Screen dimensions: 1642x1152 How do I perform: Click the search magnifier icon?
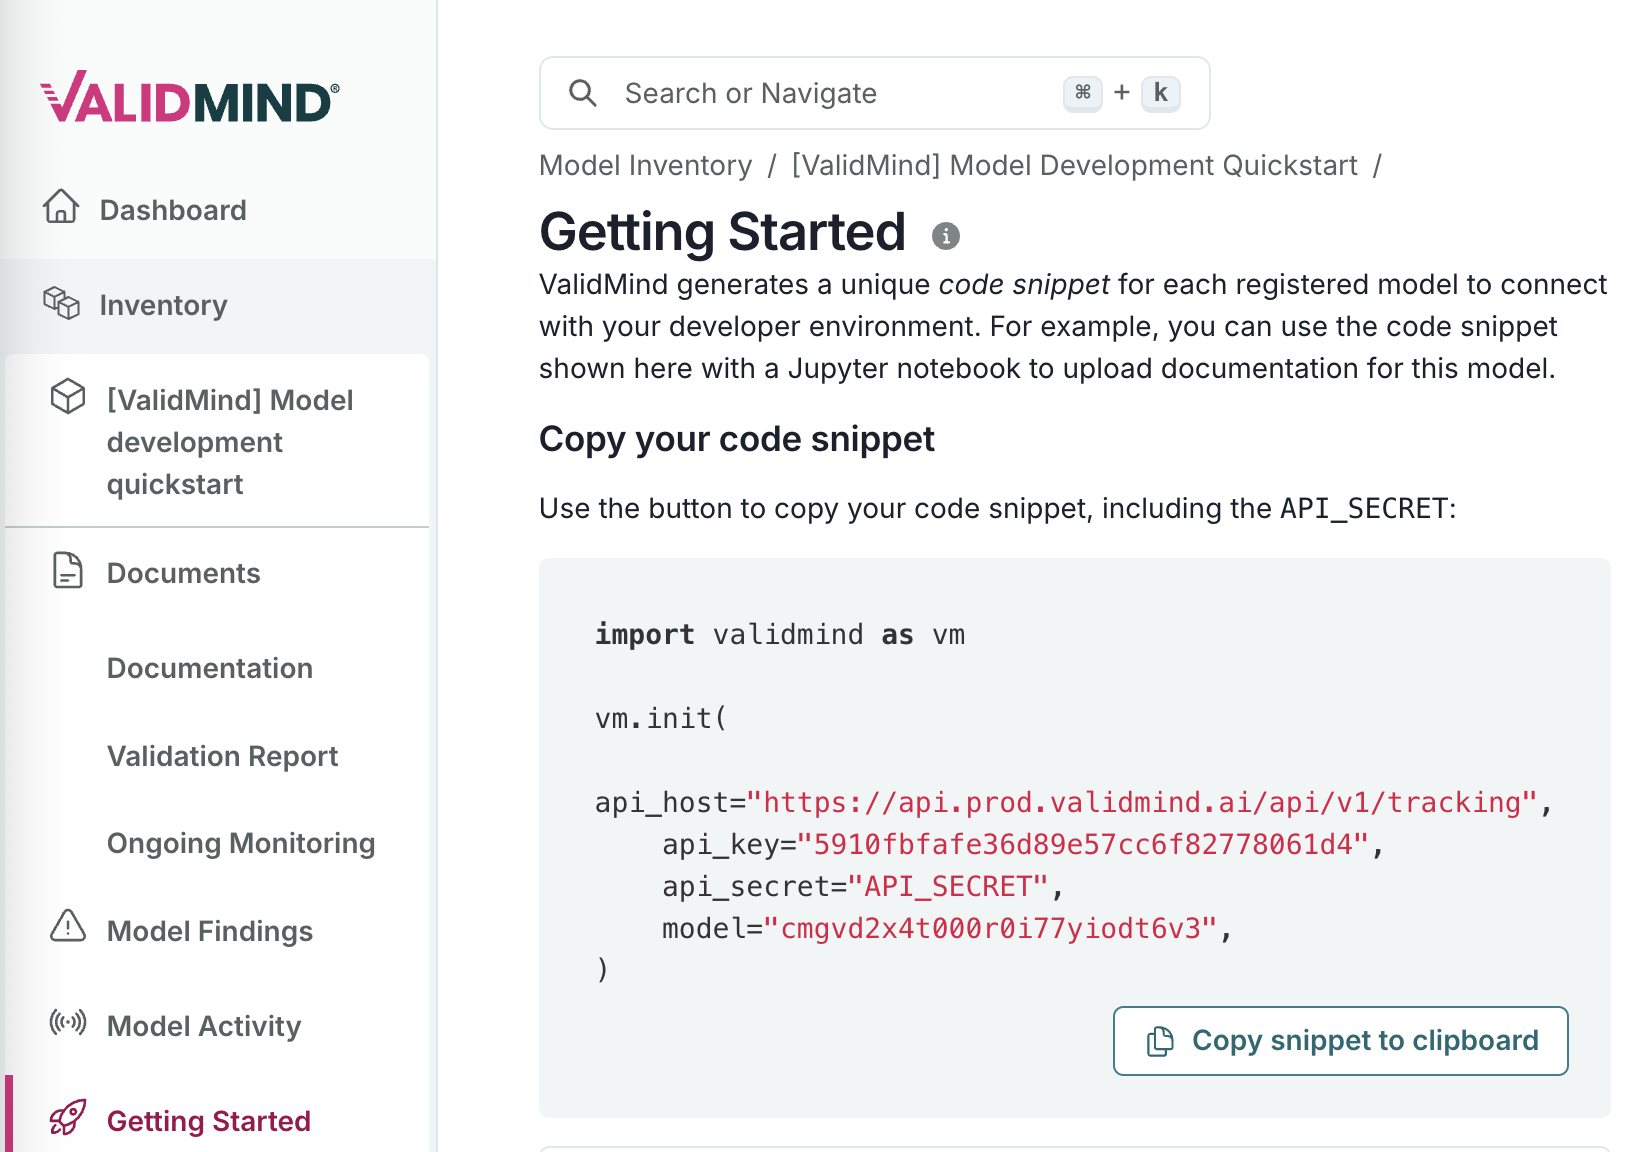point(584,92)
